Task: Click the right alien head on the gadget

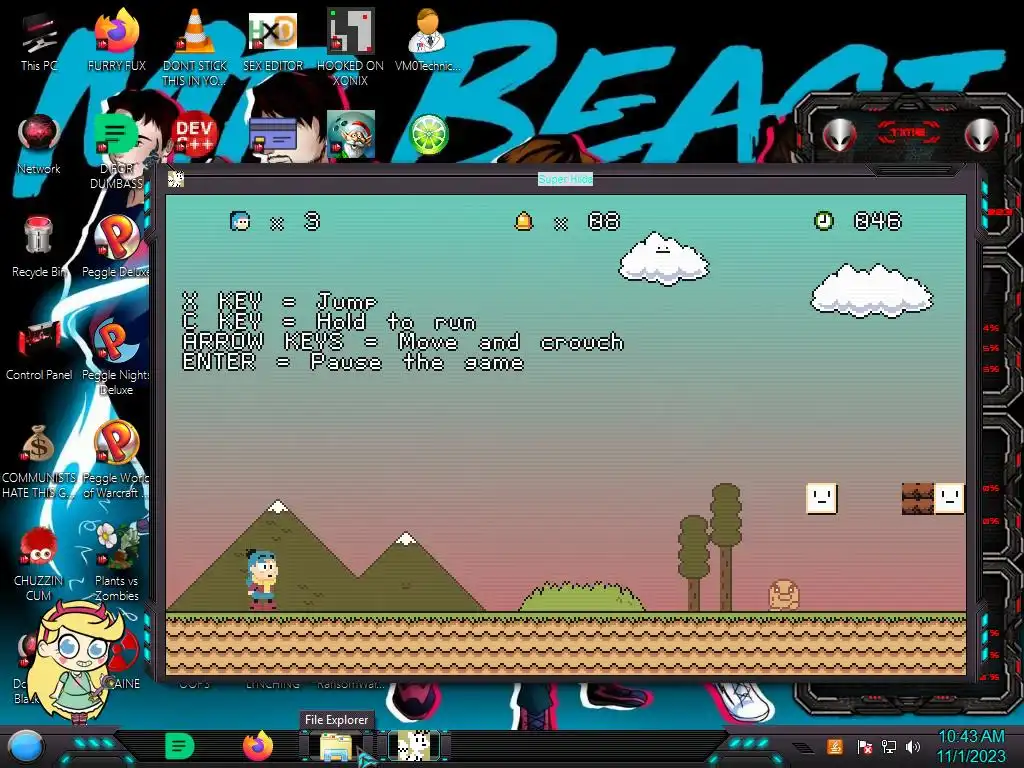Action: pos(982,136)
